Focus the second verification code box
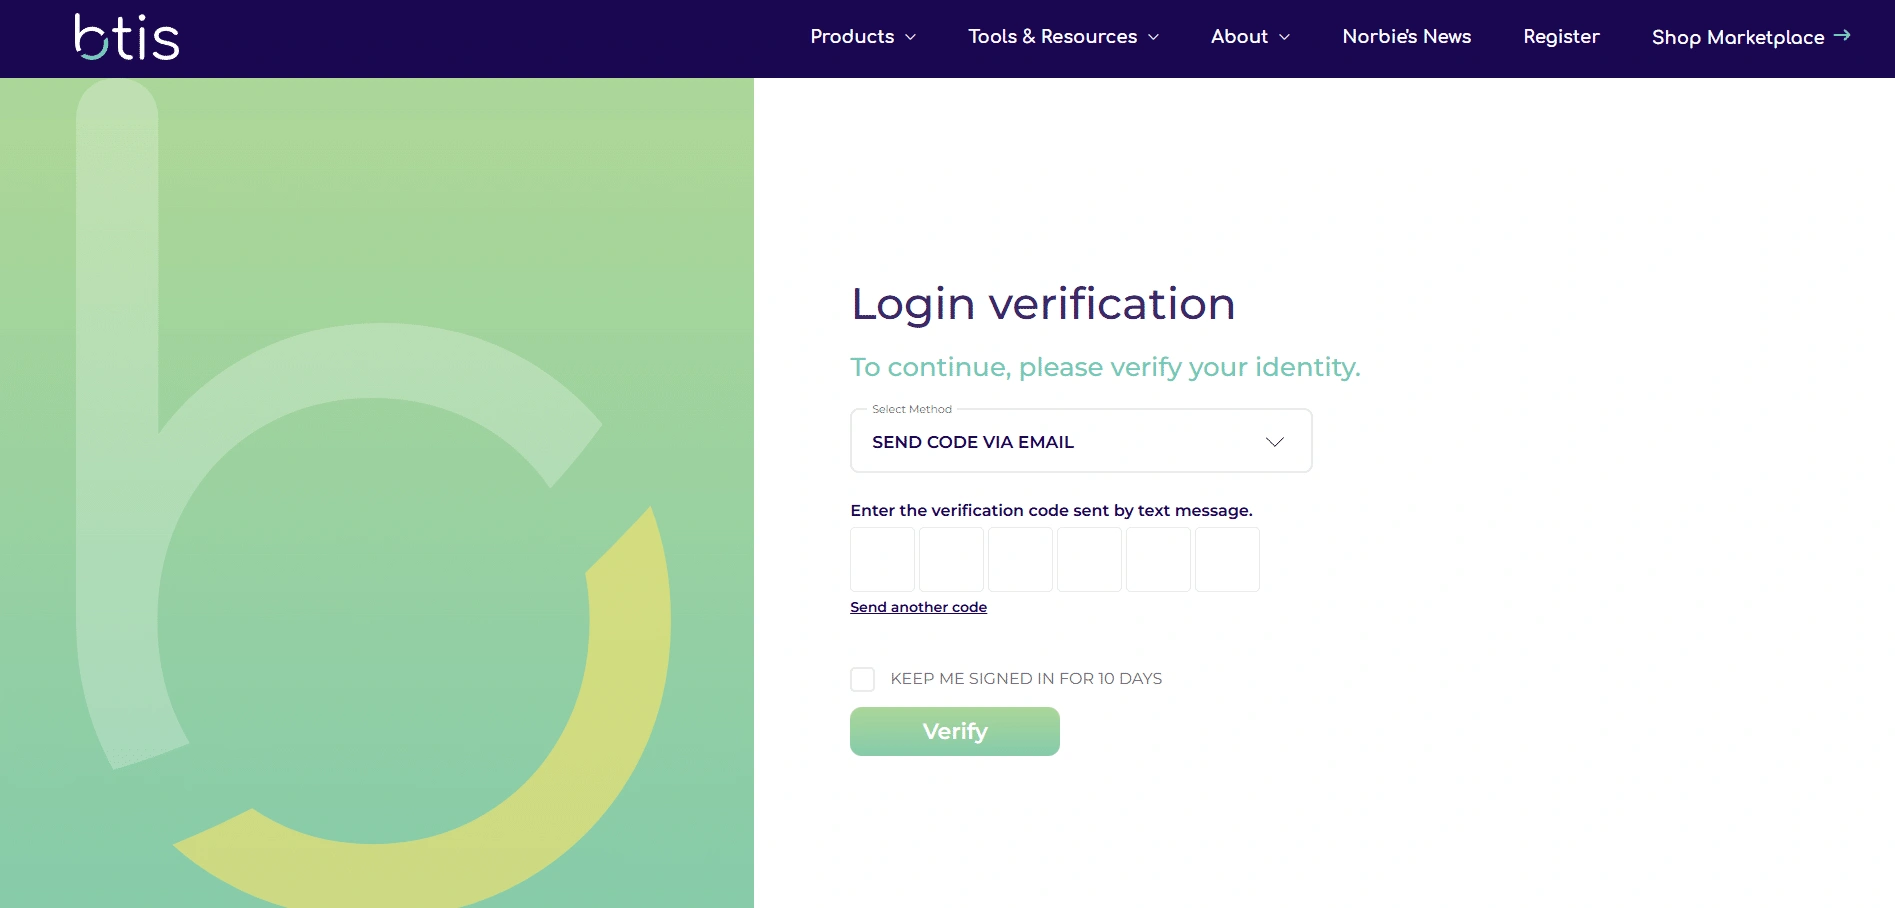This screenshot has width=1895, height=908. tap(951, 560)
